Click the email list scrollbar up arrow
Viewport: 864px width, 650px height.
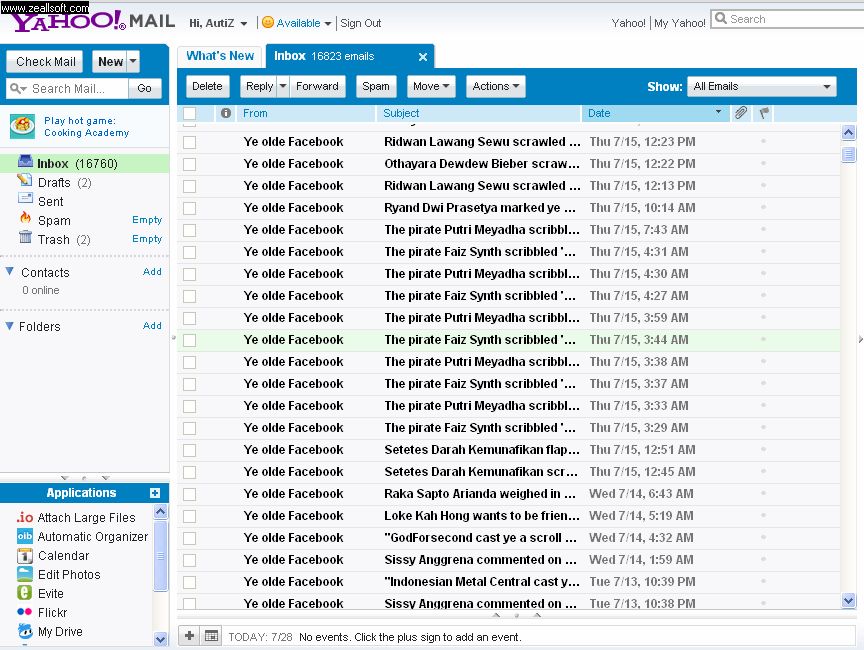(x=849, y=132)
